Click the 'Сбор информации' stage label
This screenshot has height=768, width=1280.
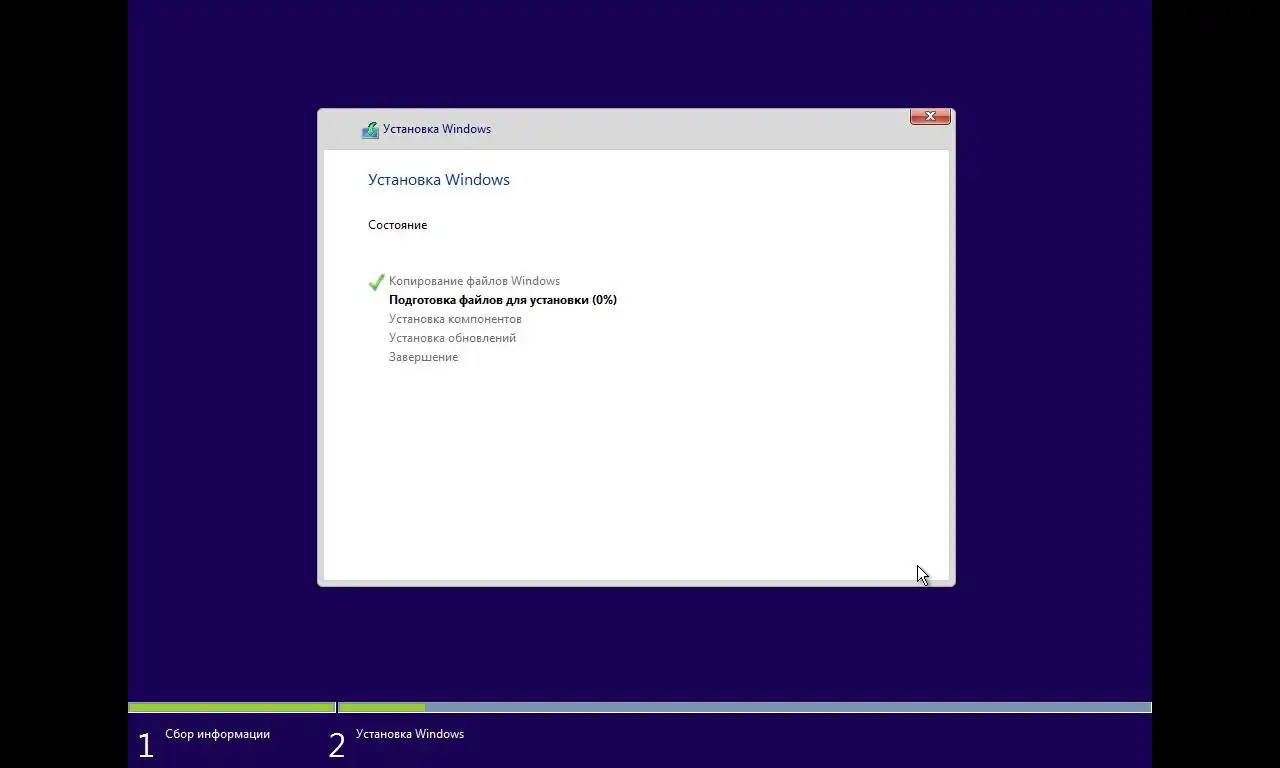click(x=217, y=734)
